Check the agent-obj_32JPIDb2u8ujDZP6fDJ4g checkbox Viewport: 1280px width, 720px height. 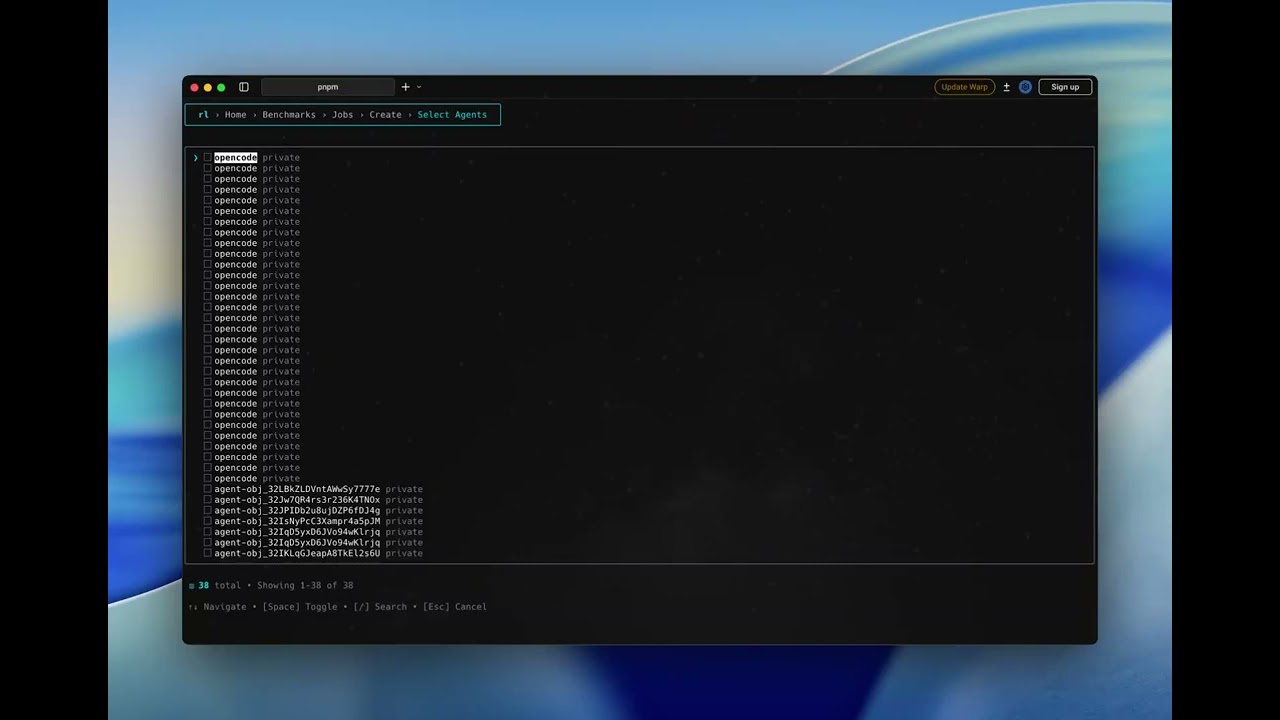pyautogui.click(x=207, y=511)
